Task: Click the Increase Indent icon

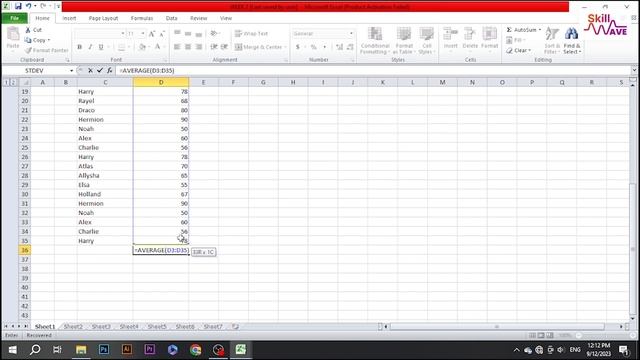Action: pyautogui.click(x=224, y=47)
